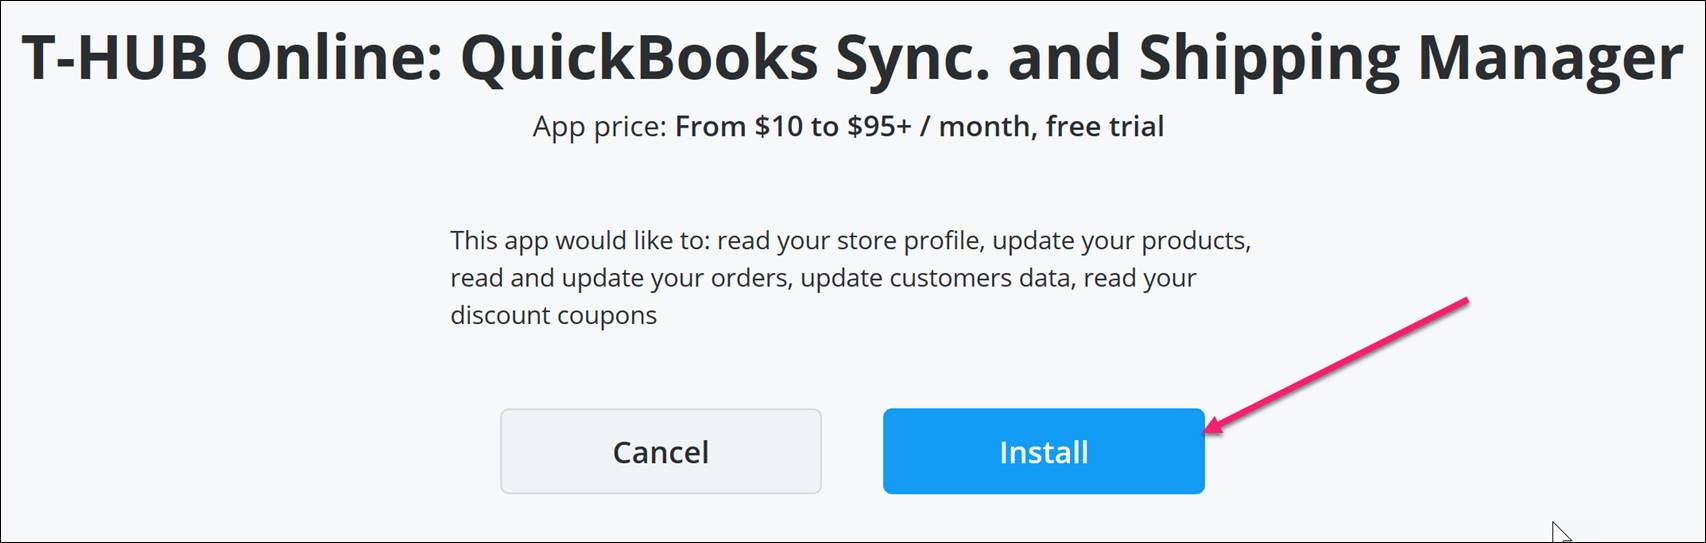1706x543 pixels.
Task: Click the 'T-HUB' text in the heading
Action: tap(114, 58)
